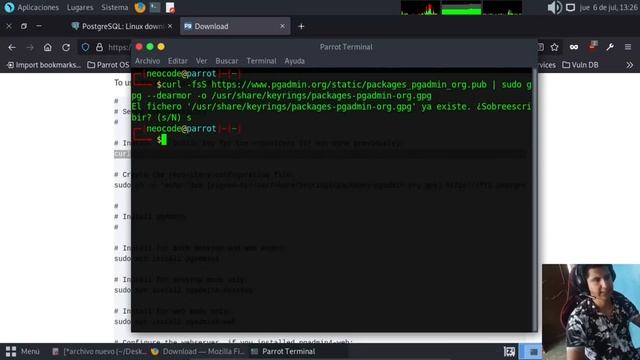The image size is (640, 360).
Task: Bookmark this page with the star icon
Action: point(554,47)
